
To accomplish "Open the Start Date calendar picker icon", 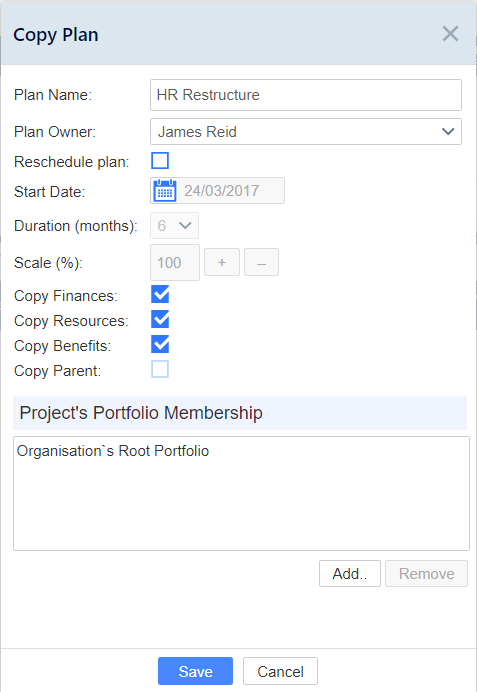I will click(165, 191).
